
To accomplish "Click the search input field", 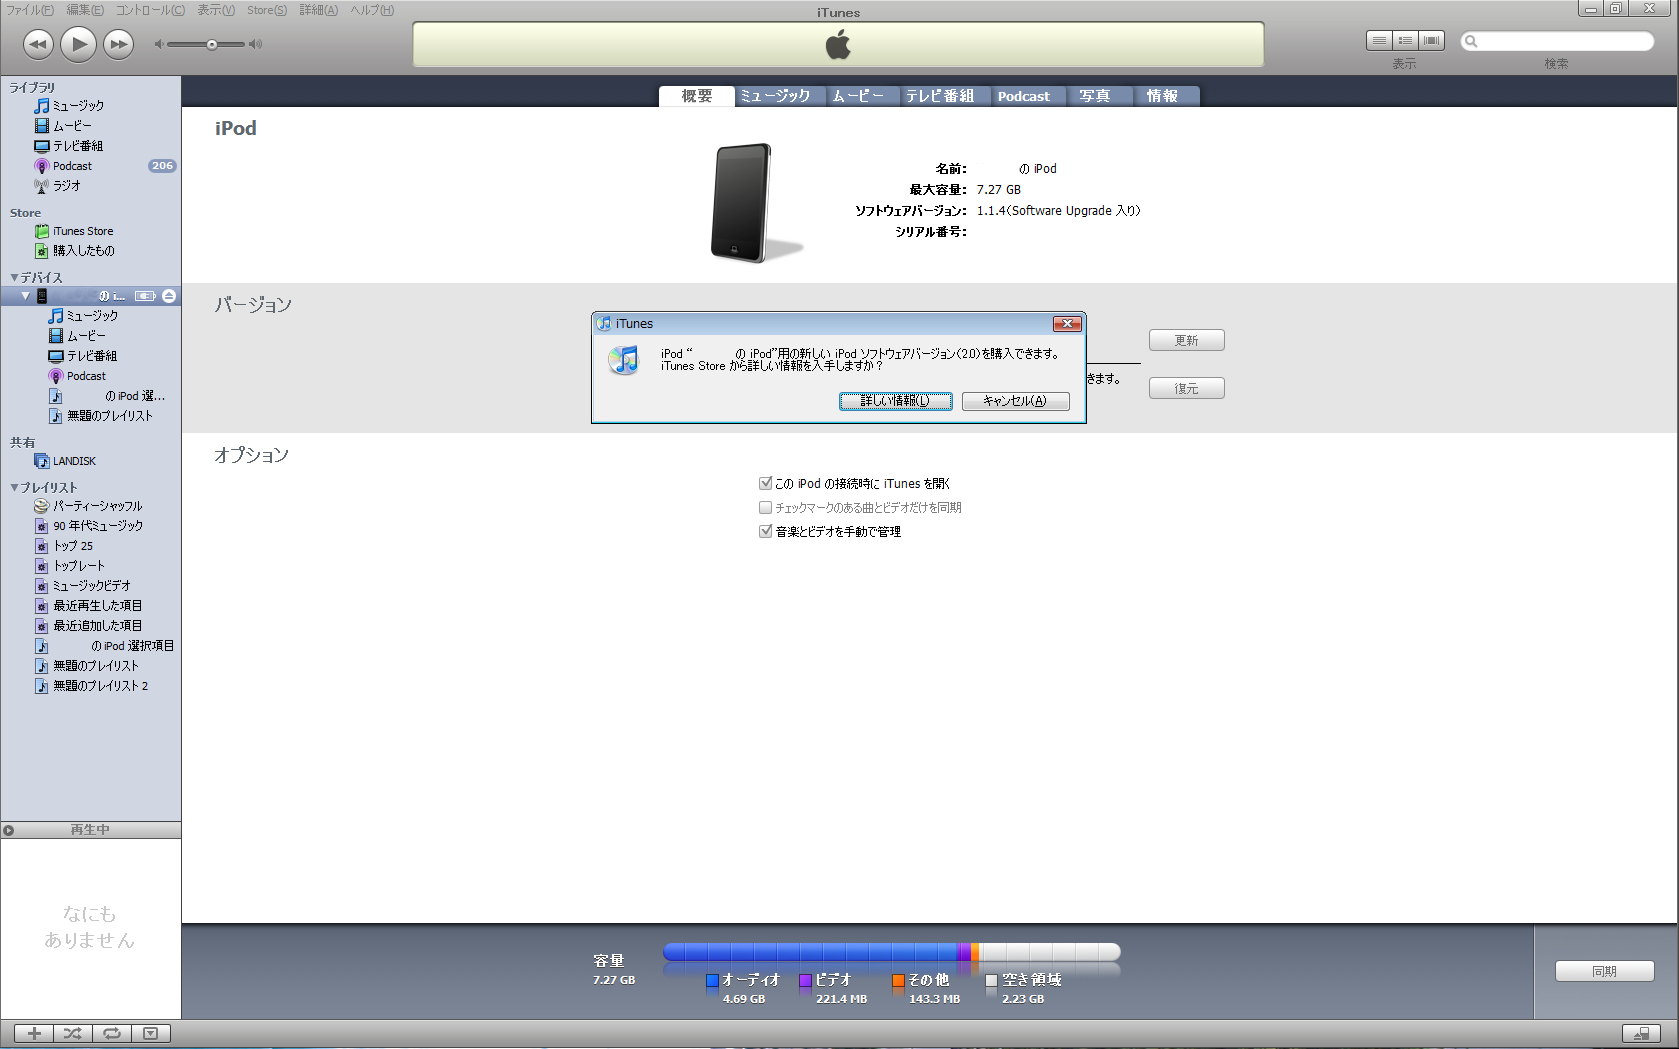I will pyautogui.click(x=1557, y=41).
